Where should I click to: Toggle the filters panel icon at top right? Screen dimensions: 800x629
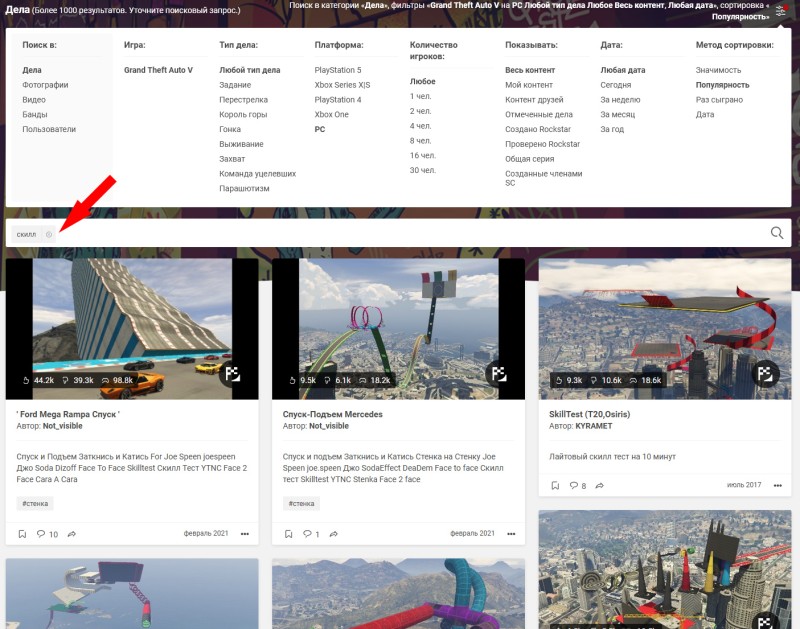[781, 10]
